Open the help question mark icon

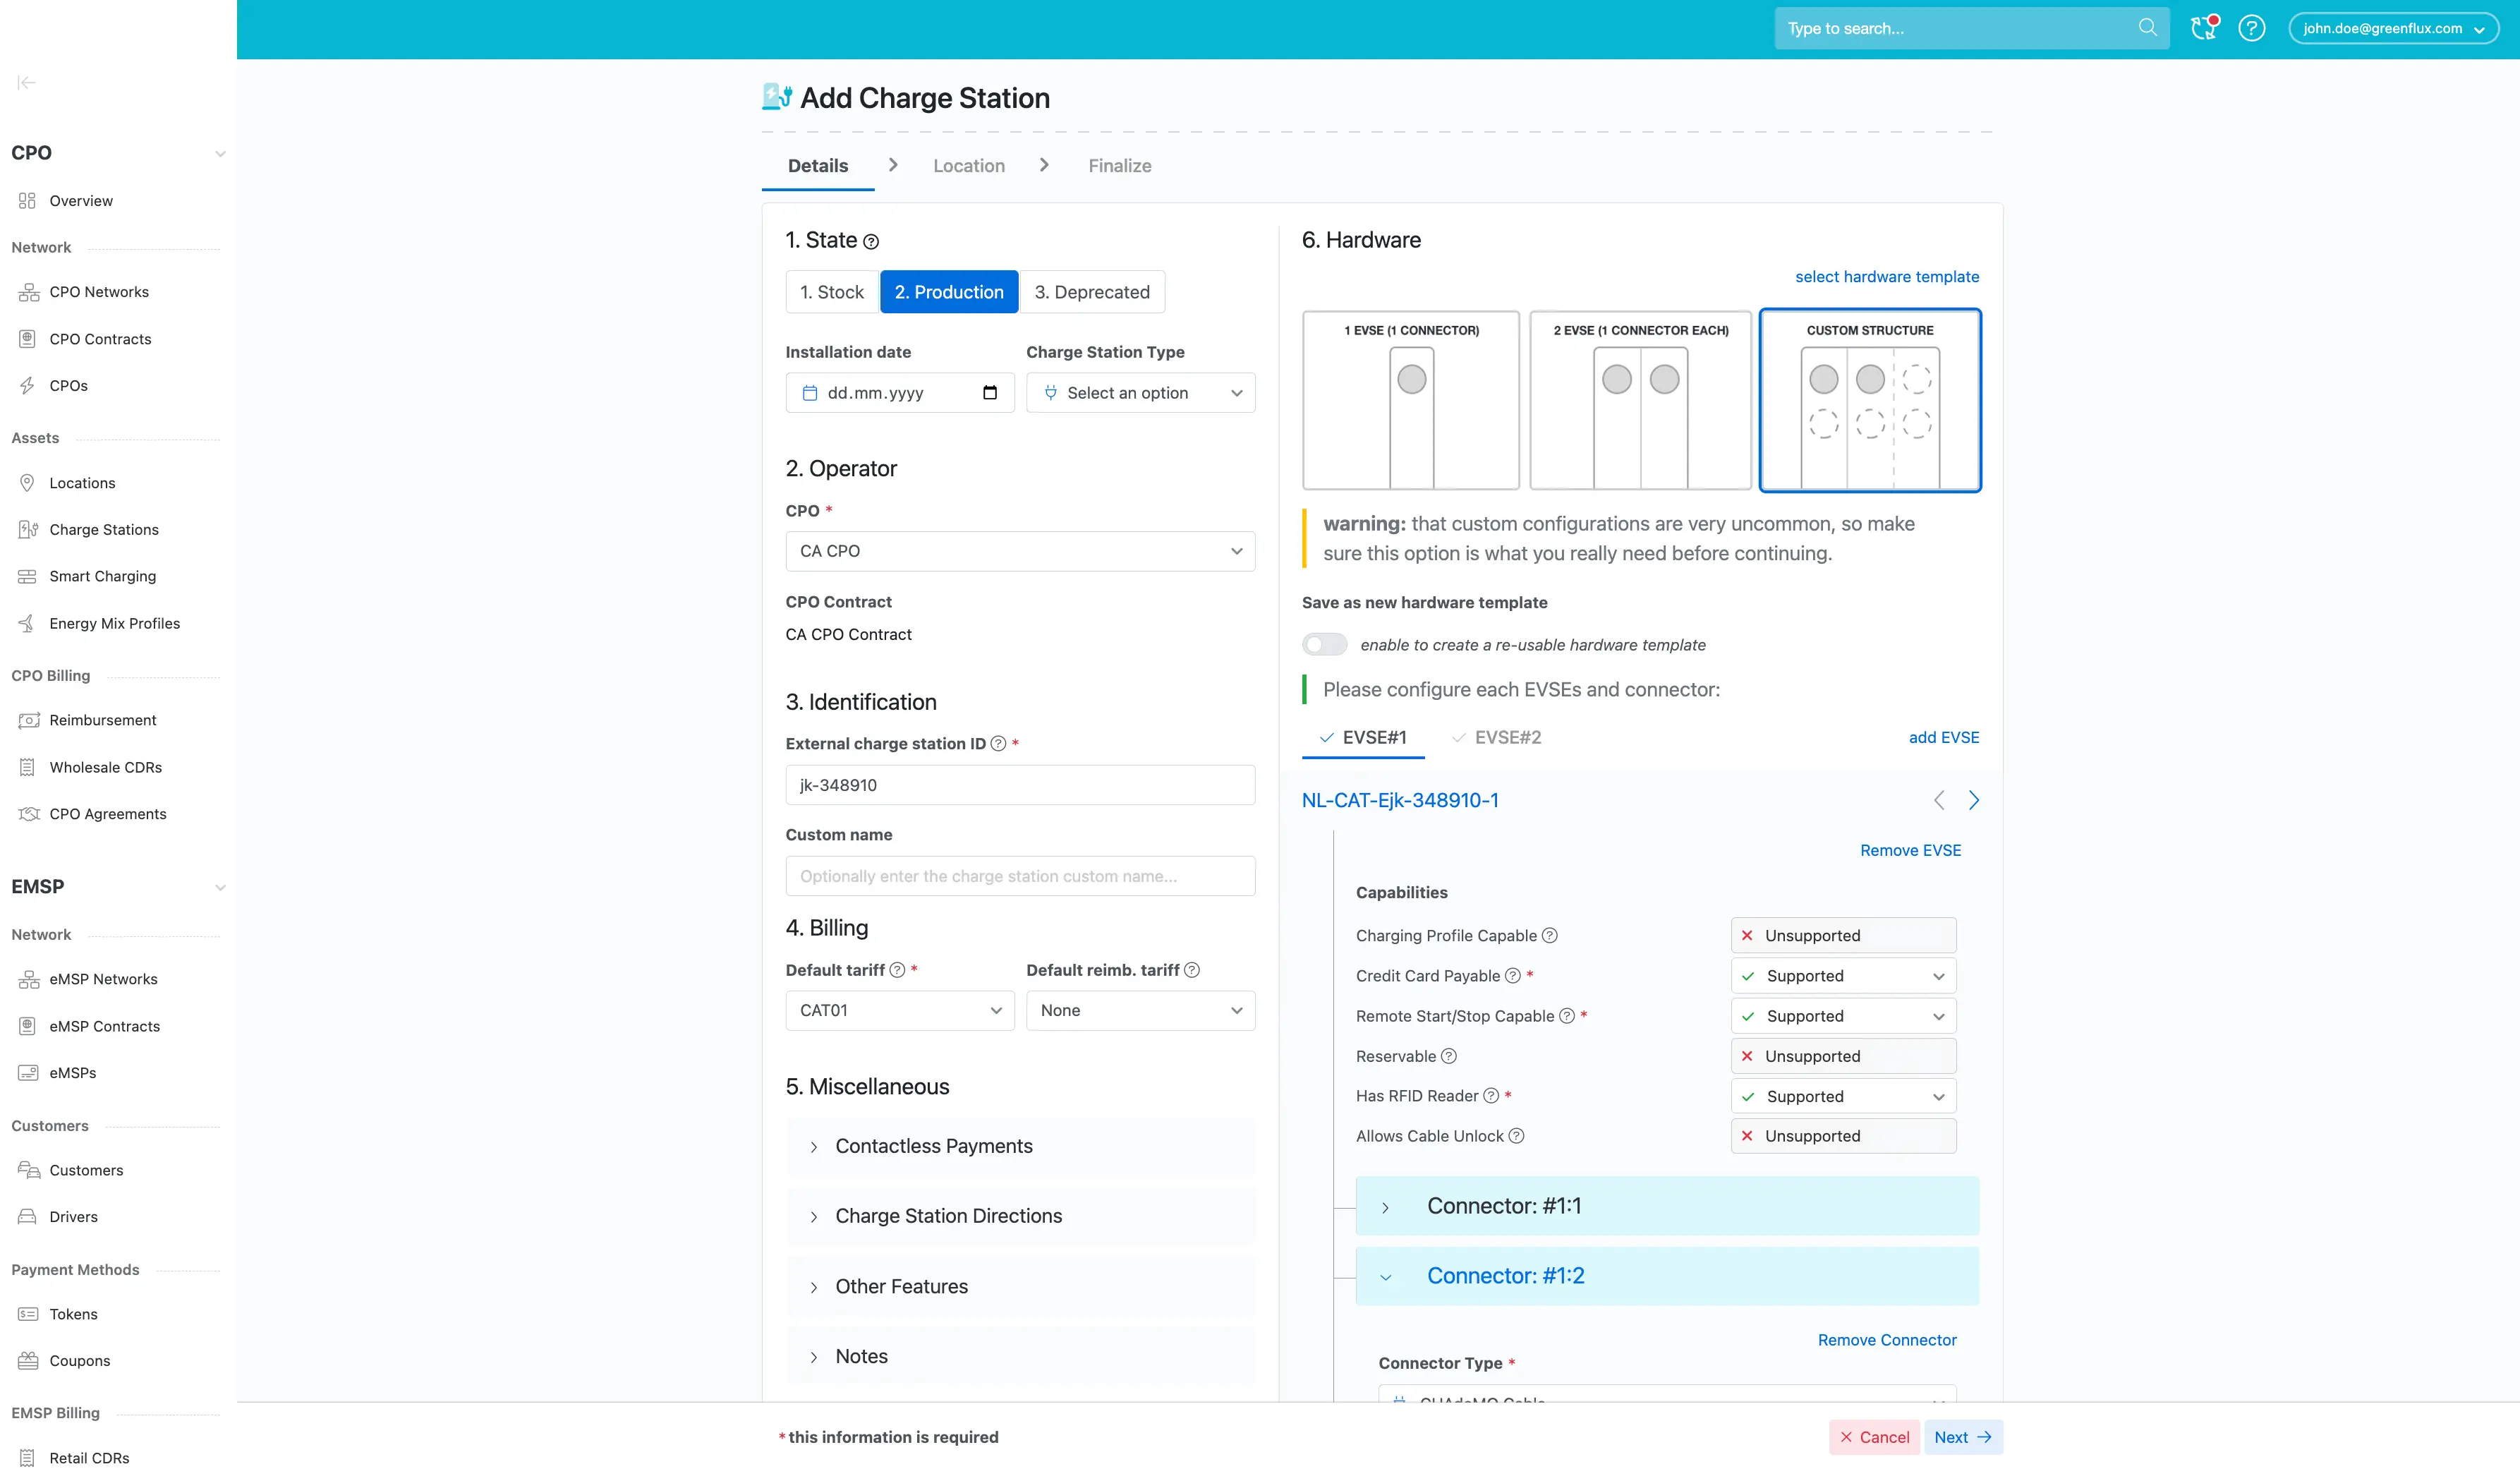coord(2251,28)
